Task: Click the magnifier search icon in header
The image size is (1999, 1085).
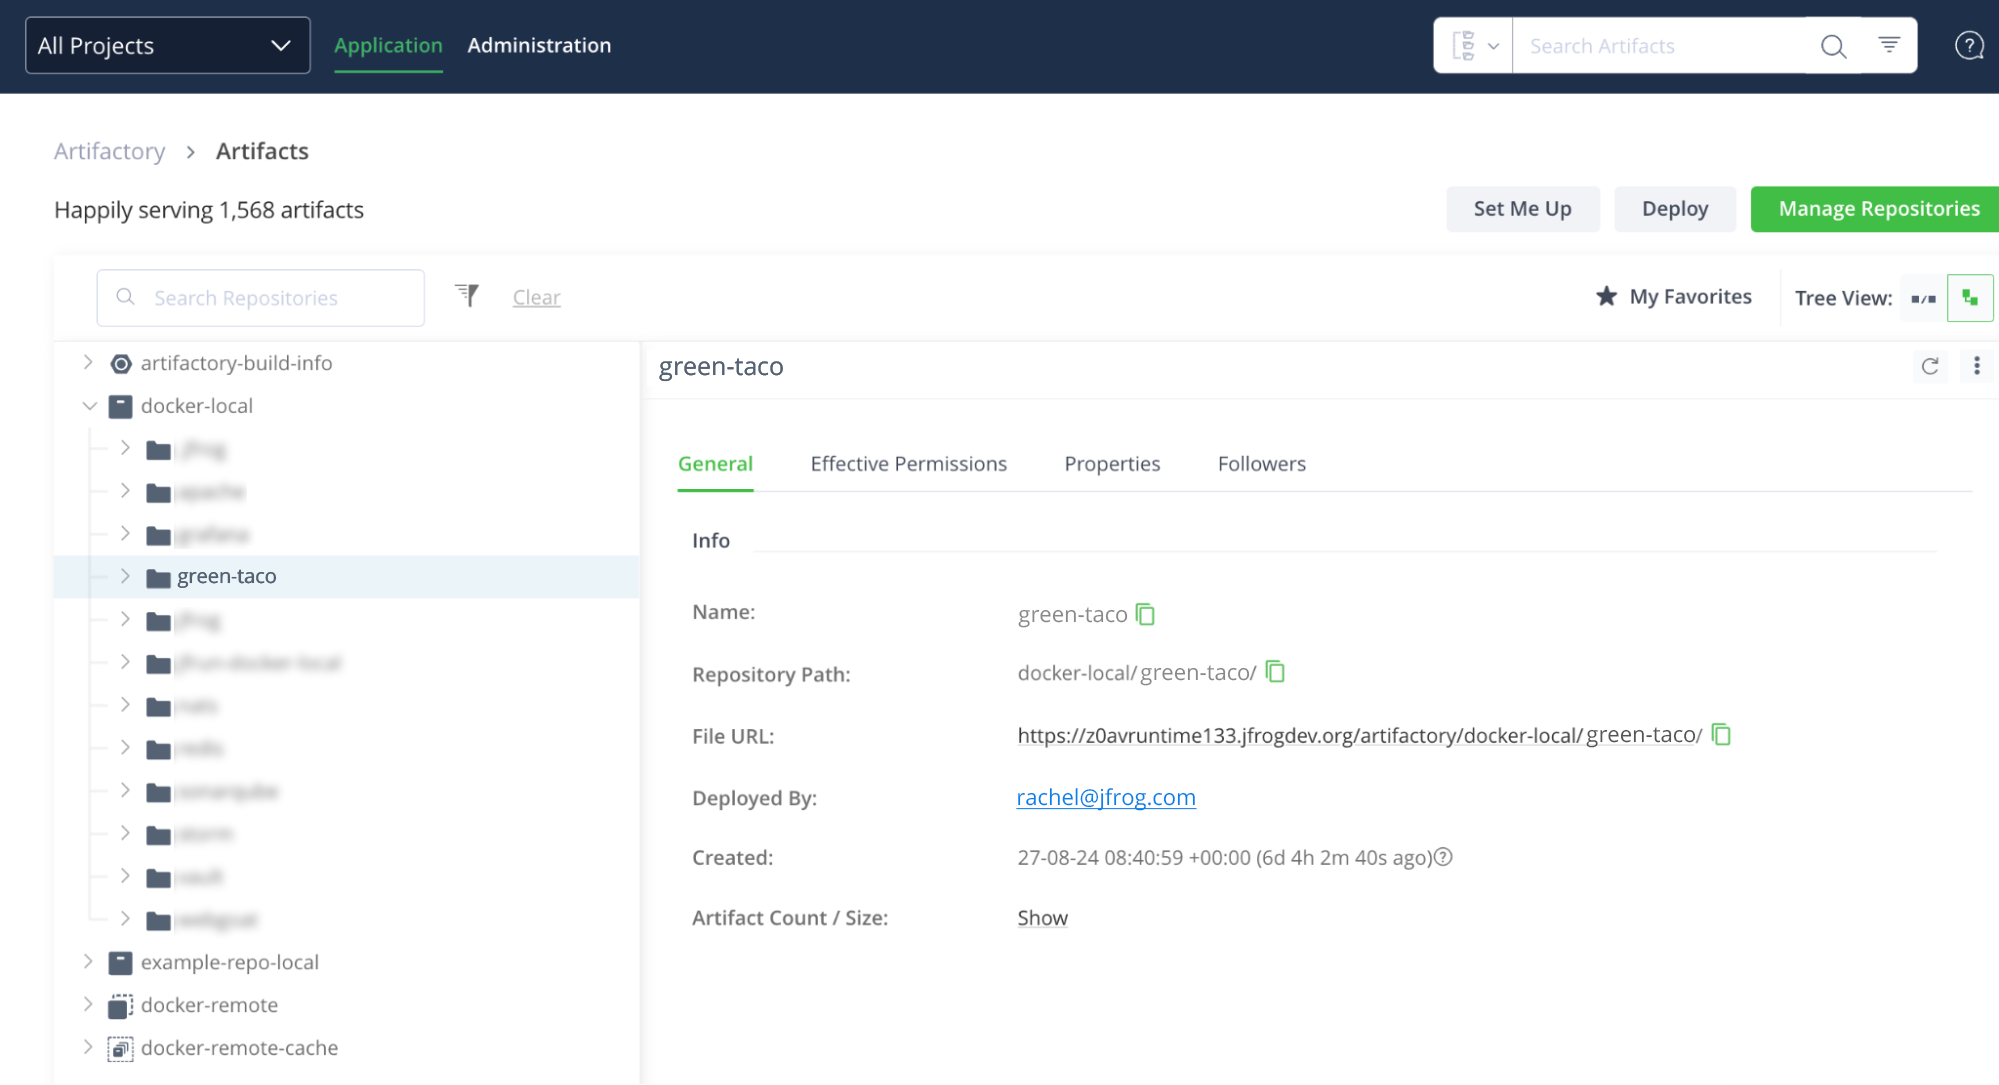Action: (x=1833, y=46)
